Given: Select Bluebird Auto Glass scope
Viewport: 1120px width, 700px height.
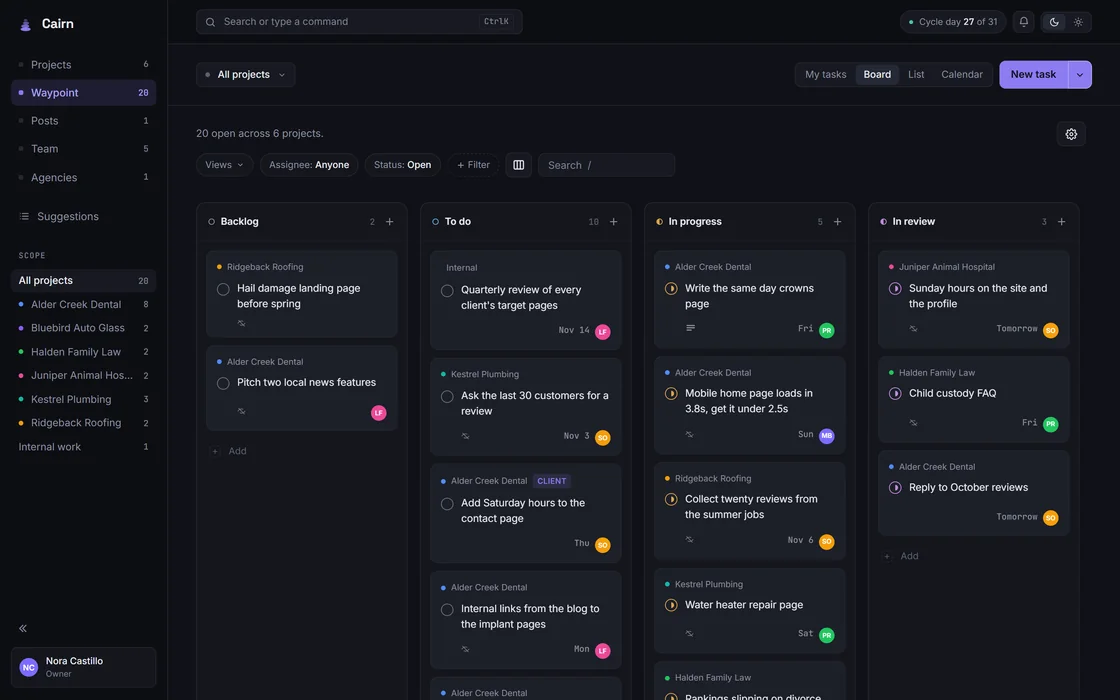Looking at the screenshot, I should 84,328.
